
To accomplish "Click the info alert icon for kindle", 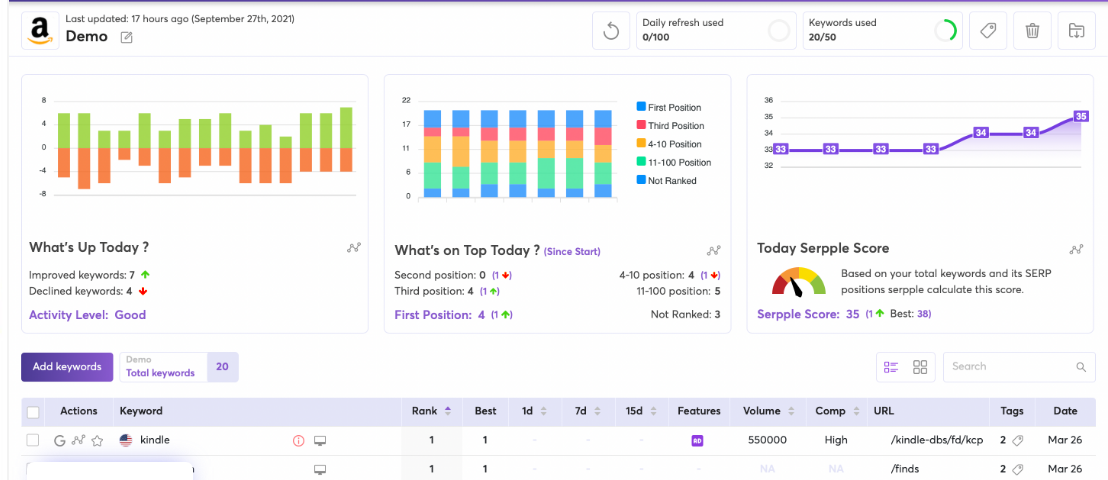I will [x=298, y=440].
